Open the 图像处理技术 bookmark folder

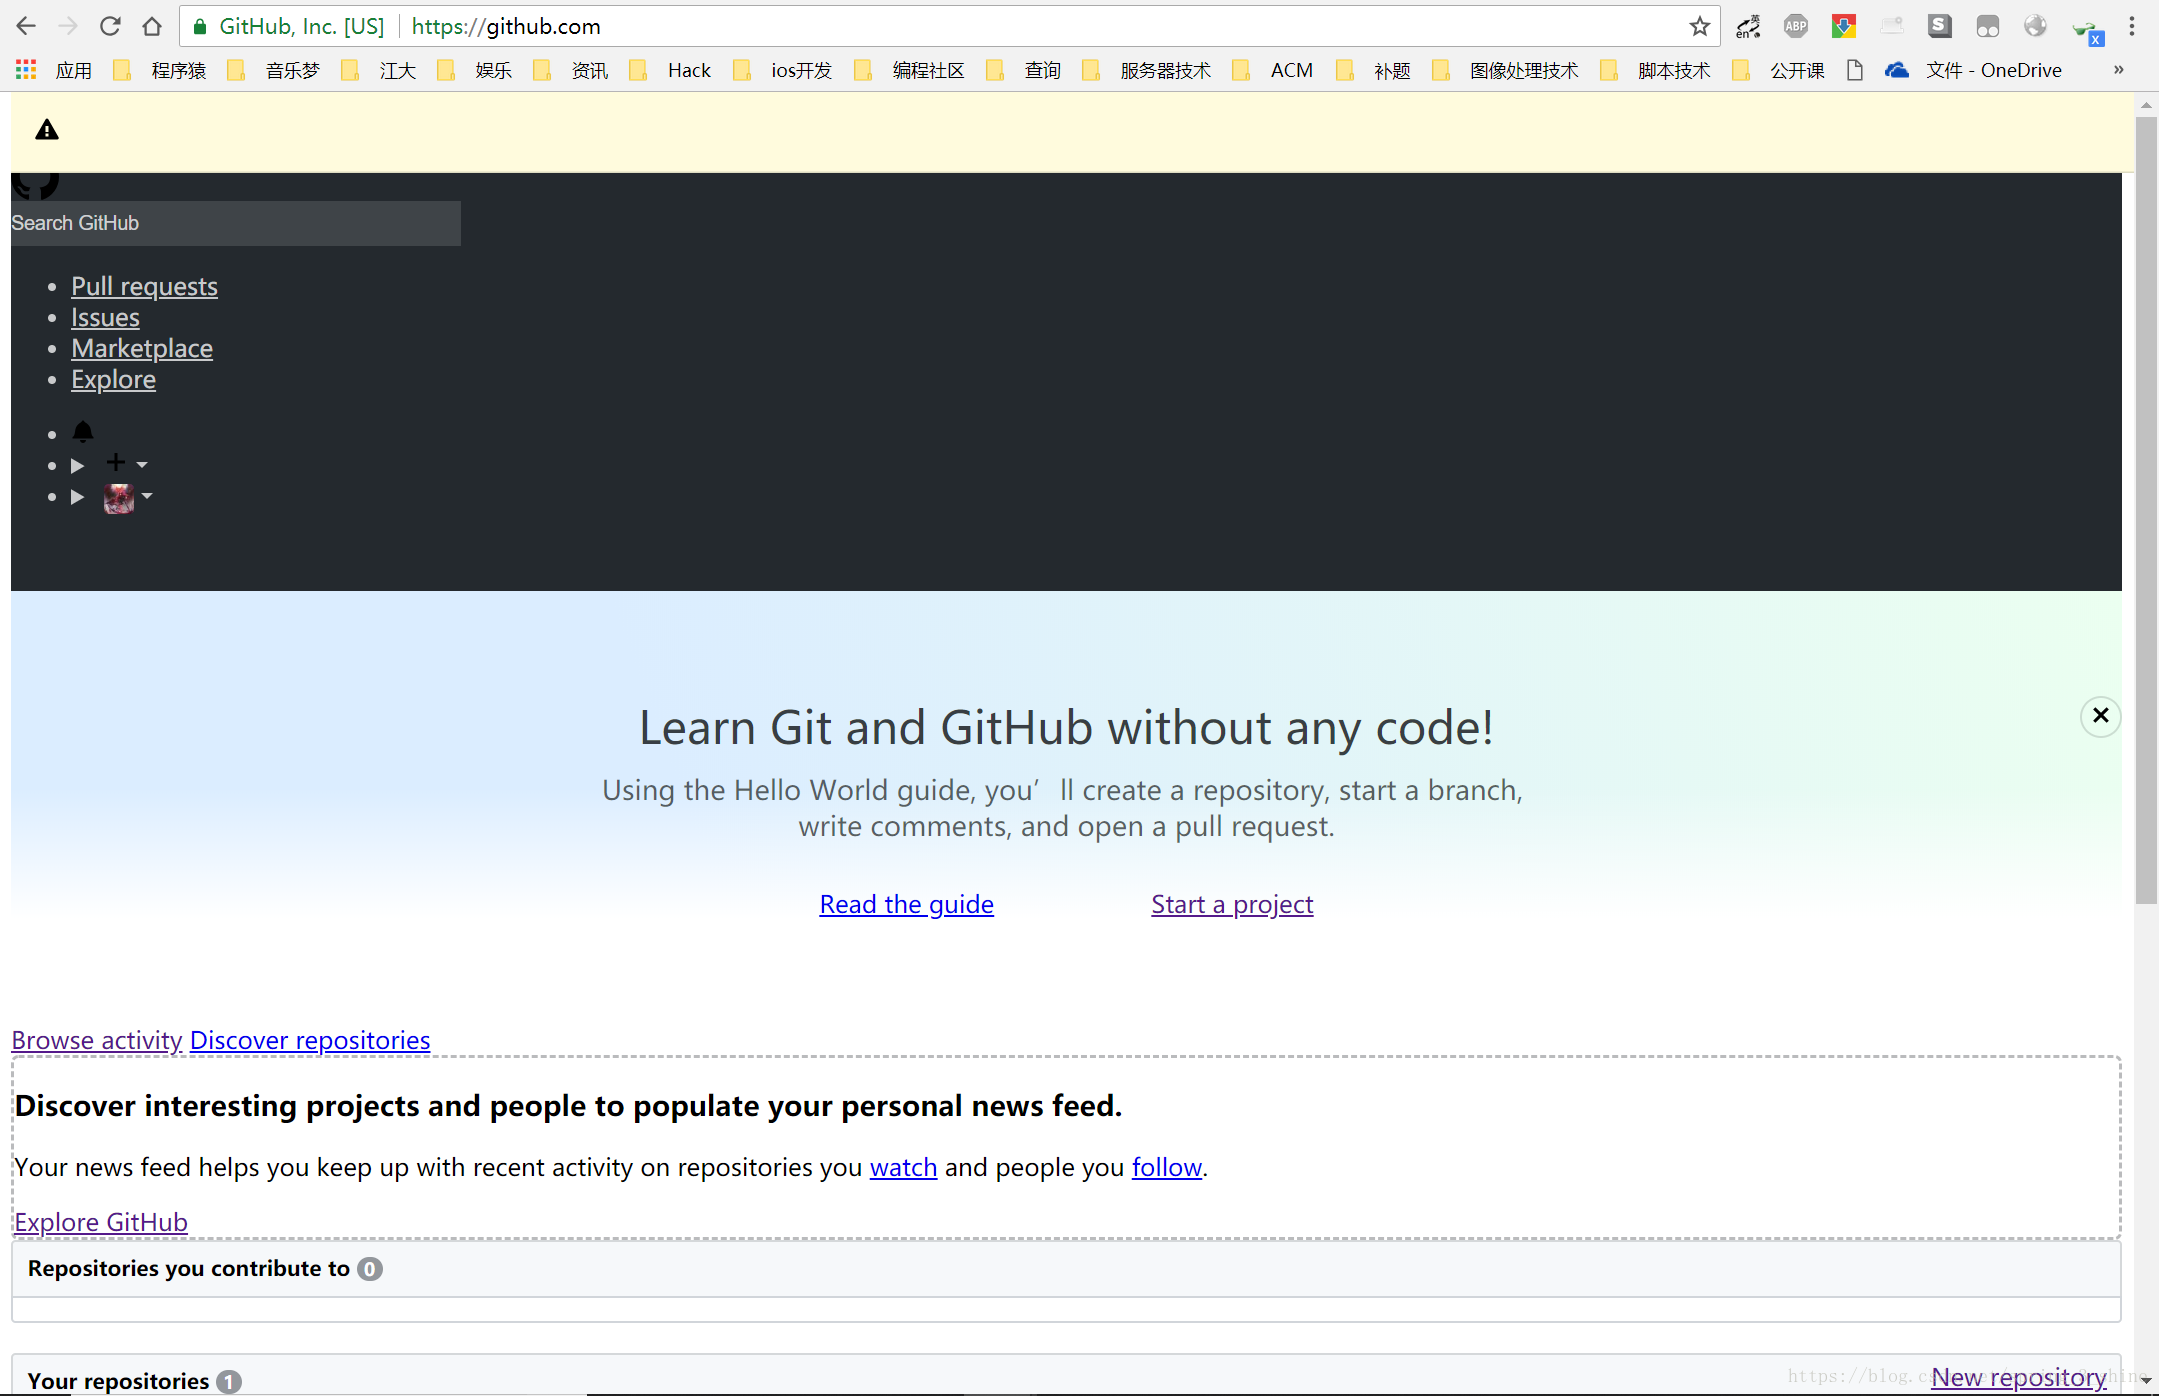1506,70
